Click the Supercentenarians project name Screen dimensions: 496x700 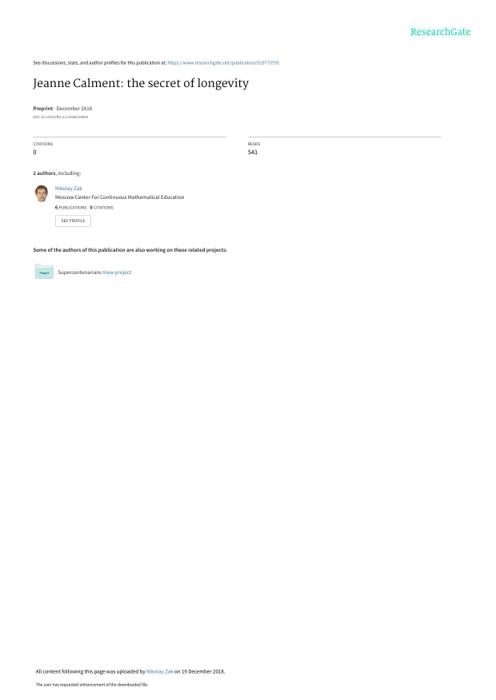[79, 272]
